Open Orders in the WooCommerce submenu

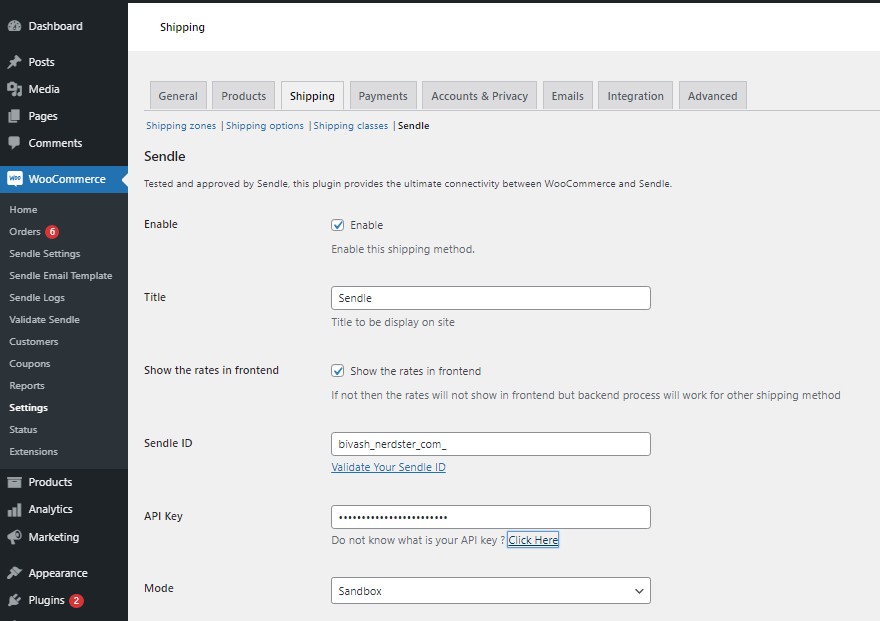pyautogui.click(x=25, y=231)
